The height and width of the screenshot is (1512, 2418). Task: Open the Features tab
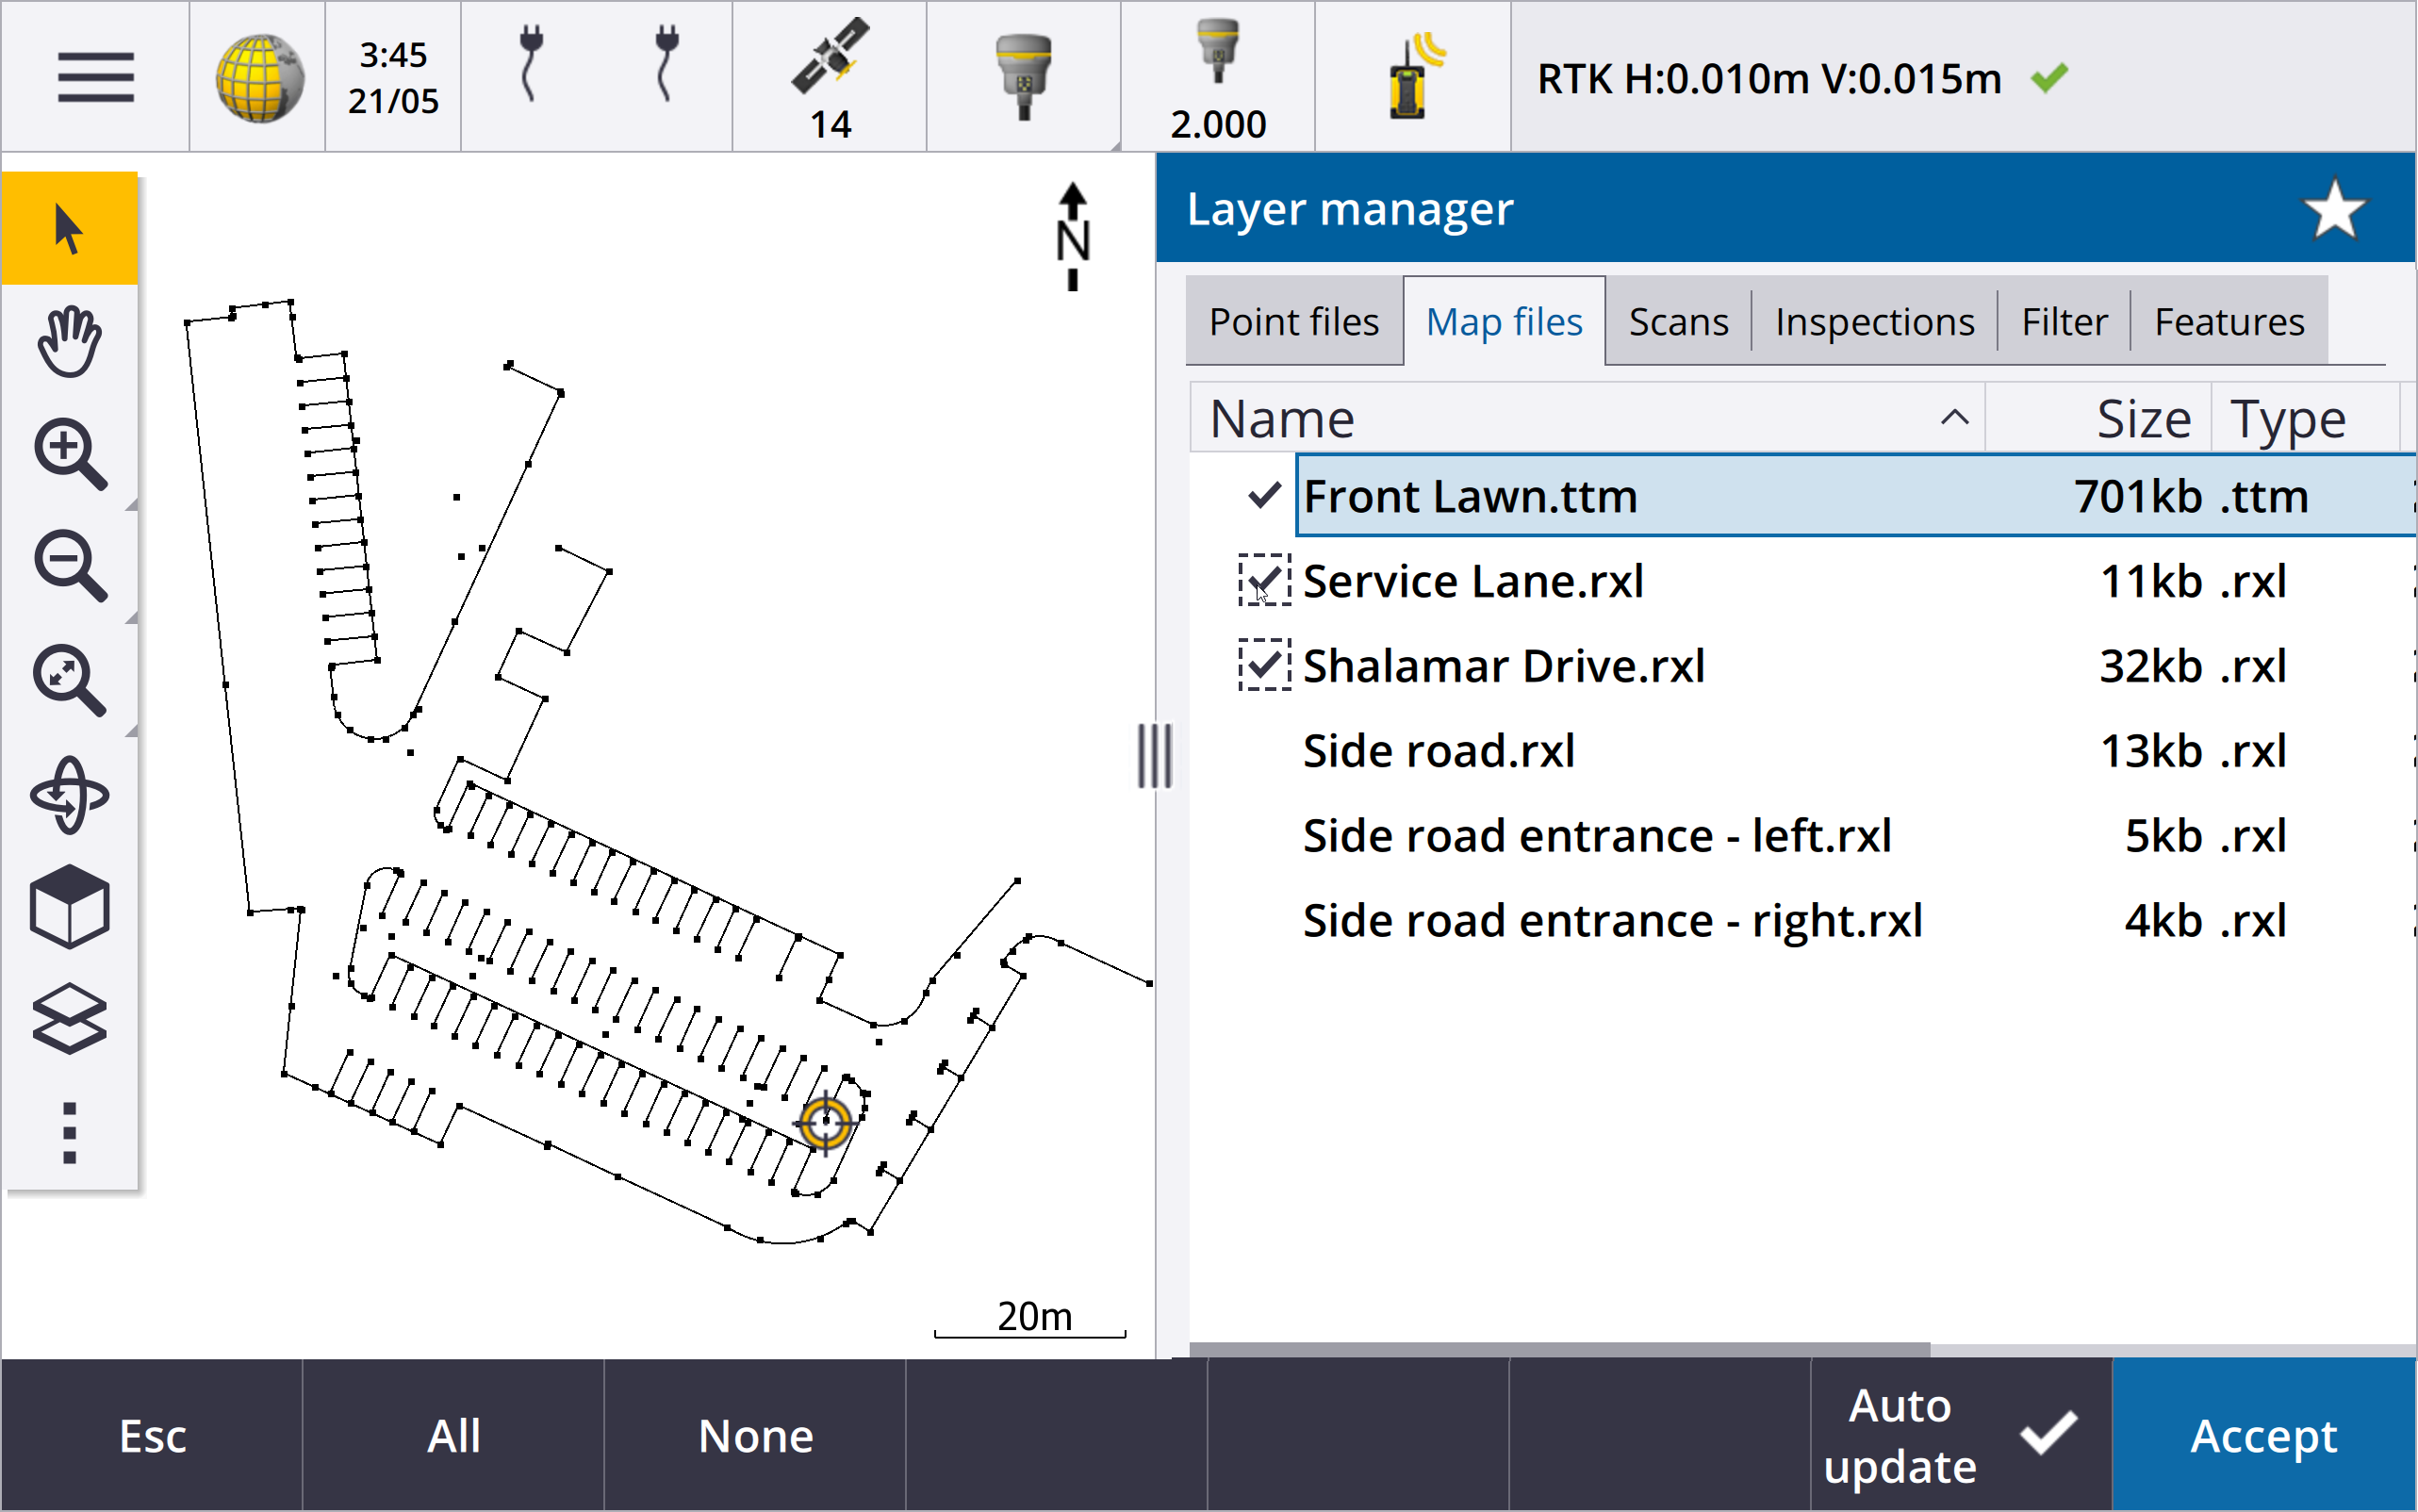2229,322
